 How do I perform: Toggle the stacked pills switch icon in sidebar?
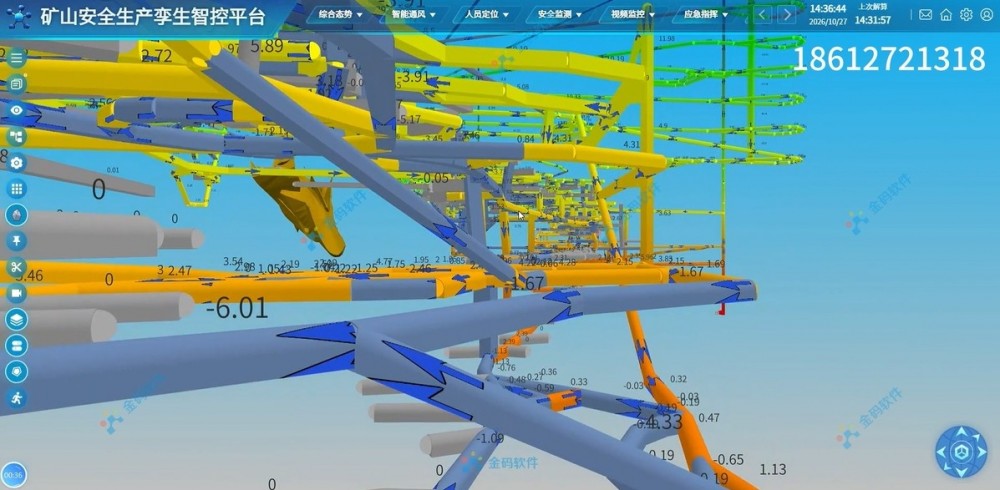tap(17, 346)
